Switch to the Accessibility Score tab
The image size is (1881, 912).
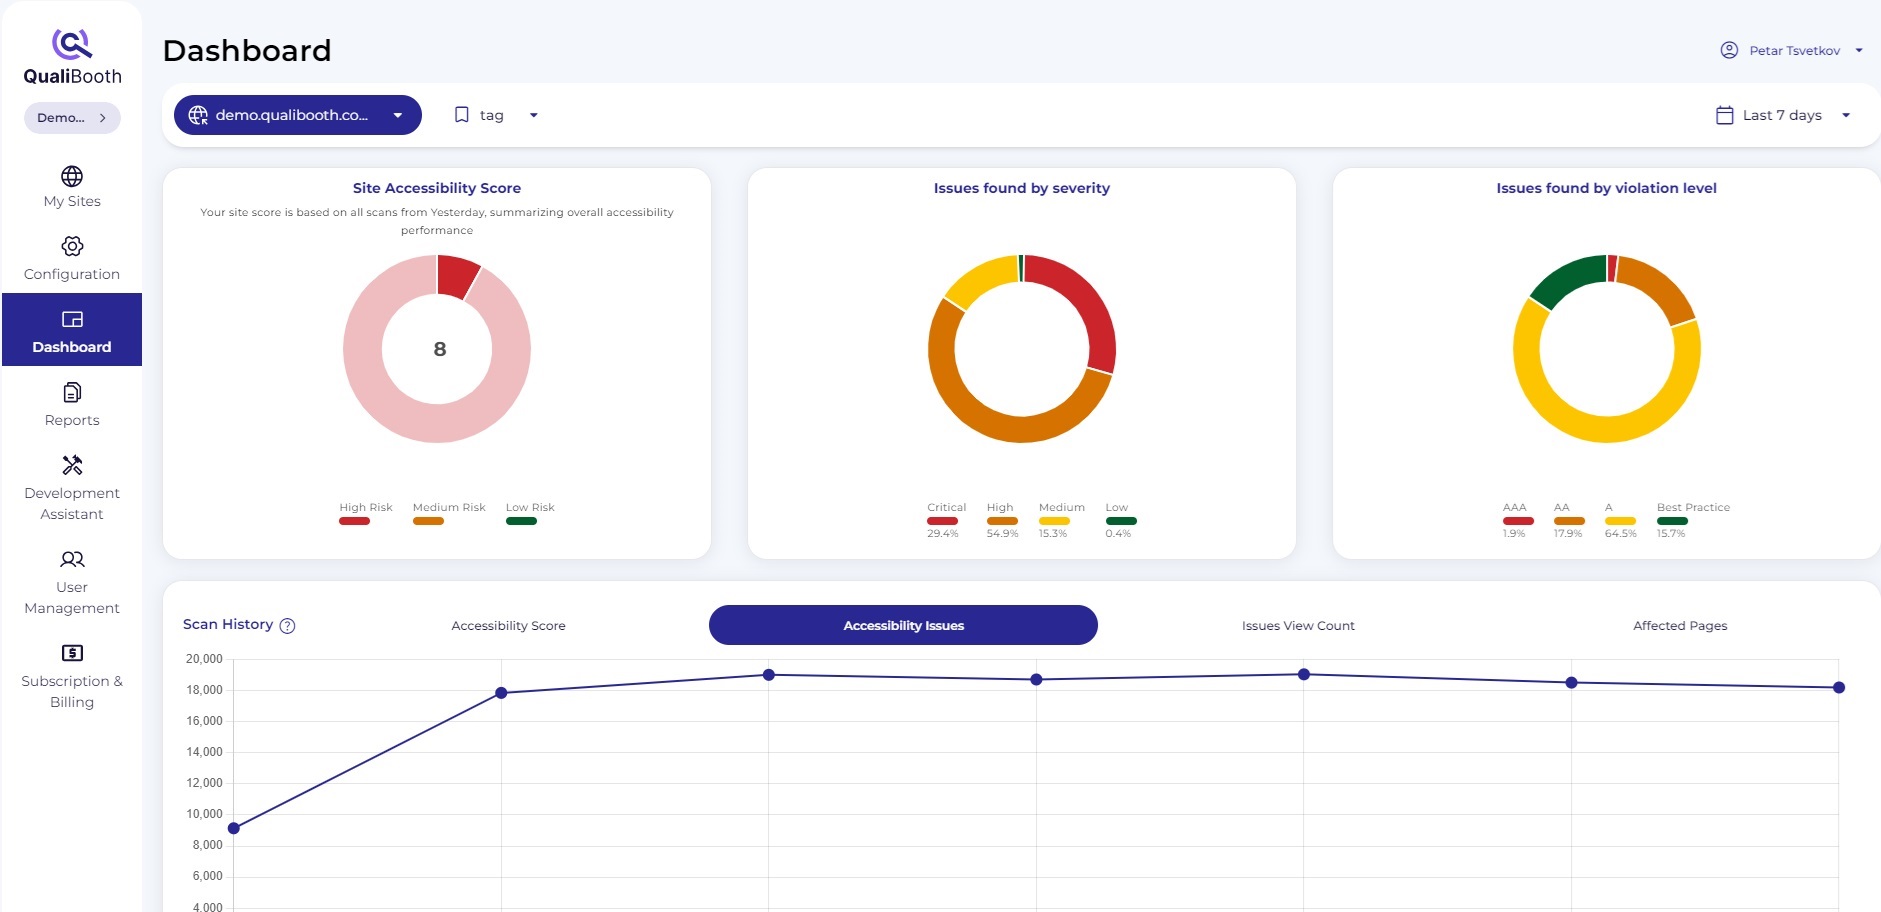pyautogui.click(x=509, y=625)
